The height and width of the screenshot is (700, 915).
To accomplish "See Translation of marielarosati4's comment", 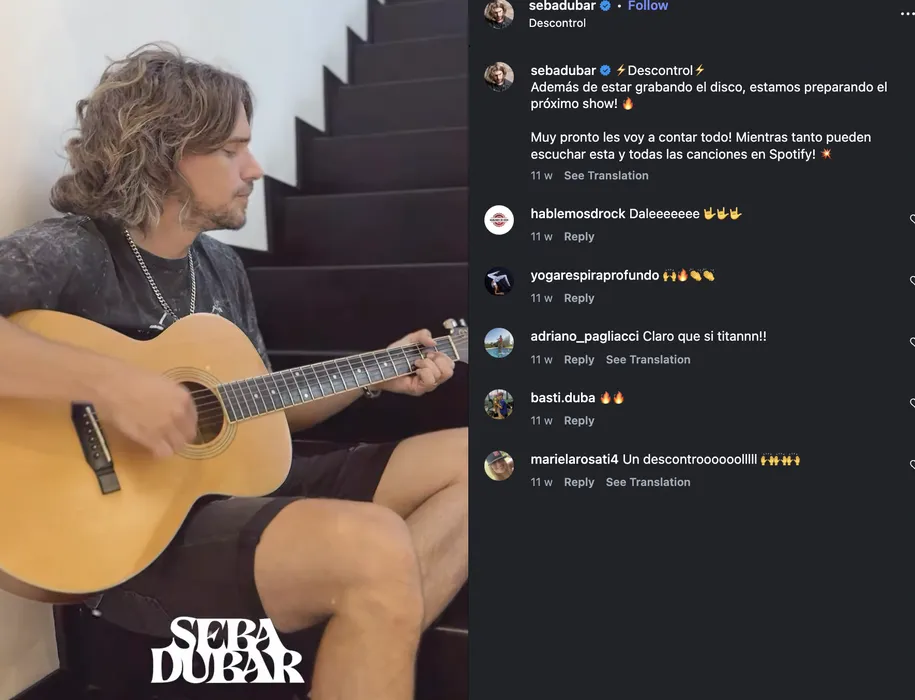I will [648, 482].
